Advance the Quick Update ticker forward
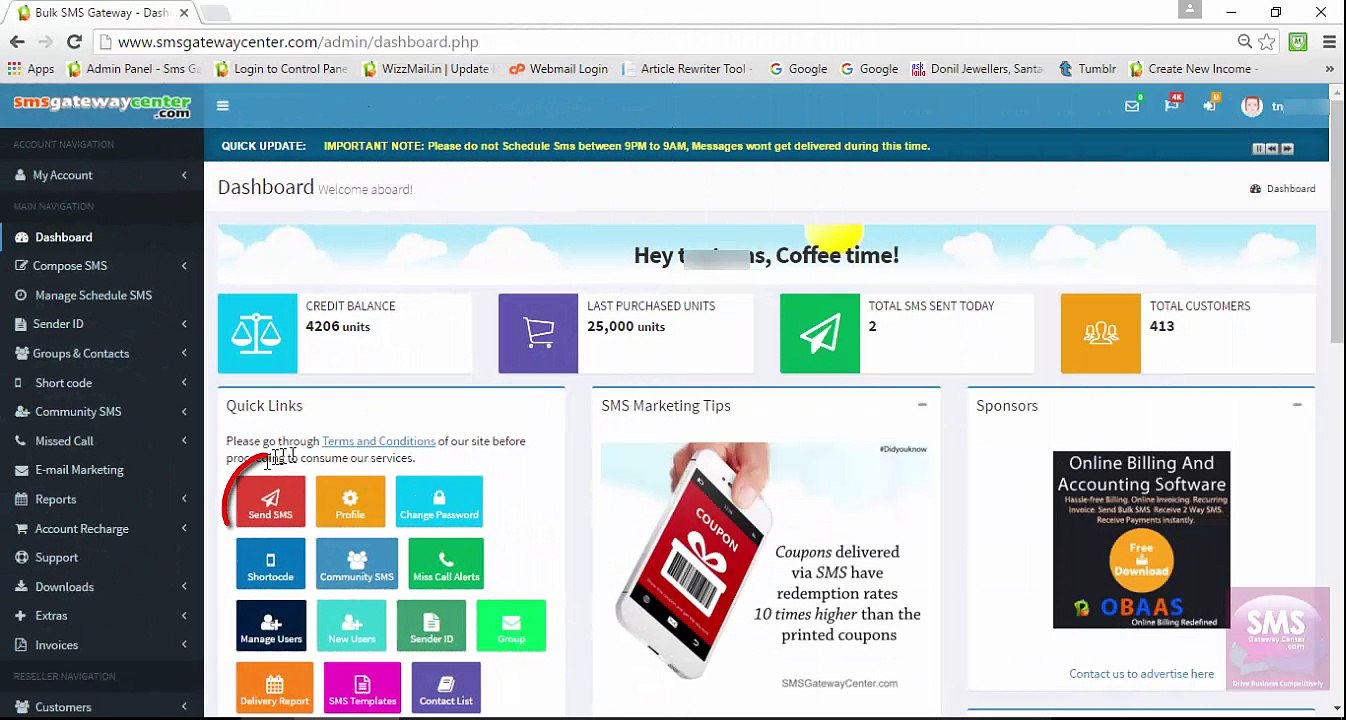Screen dimensions: 1346x720 pos(1287,148)
